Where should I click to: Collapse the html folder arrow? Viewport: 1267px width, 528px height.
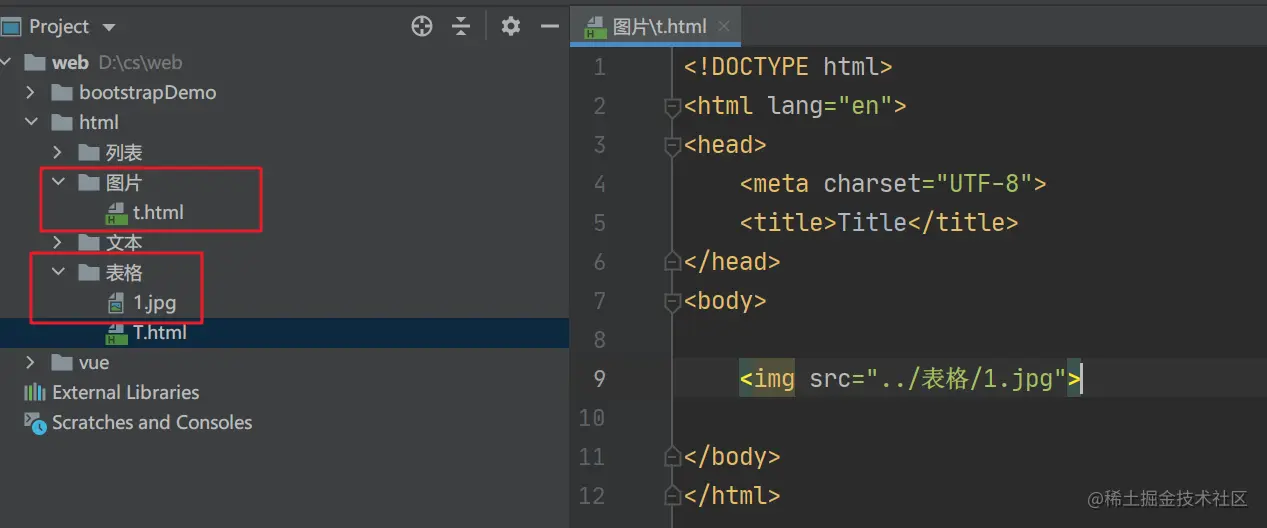click(30, 122)
